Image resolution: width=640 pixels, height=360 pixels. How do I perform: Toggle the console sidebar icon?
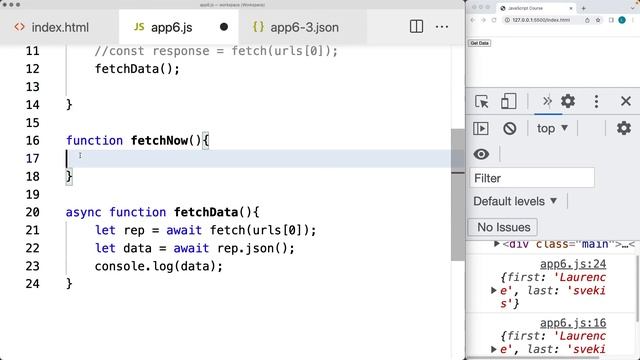(x=481, y=129)
